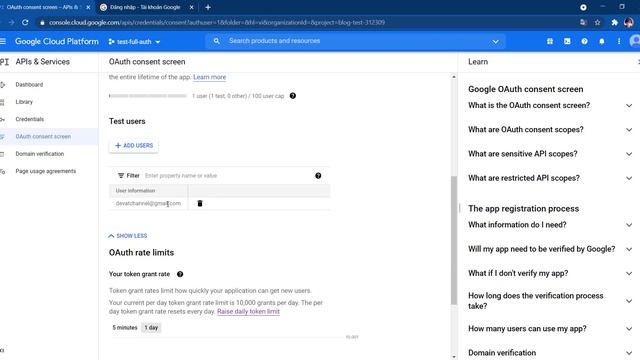Switch to the OAuth consent screen browser tab
The image size is (640, 360).
(x=43, y=7)
